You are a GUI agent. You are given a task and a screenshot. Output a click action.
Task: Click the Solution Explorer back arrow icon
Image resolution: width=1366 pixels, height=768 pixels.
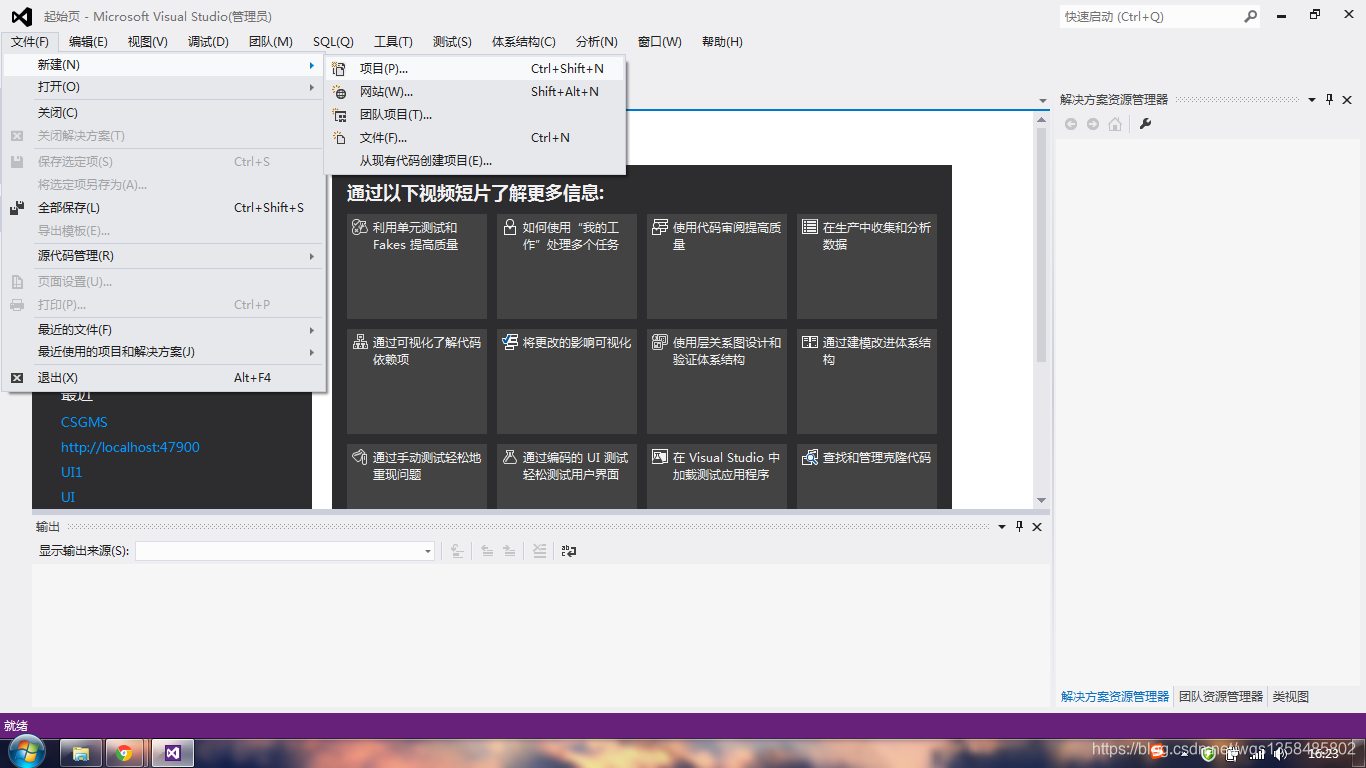(1071, 124)
